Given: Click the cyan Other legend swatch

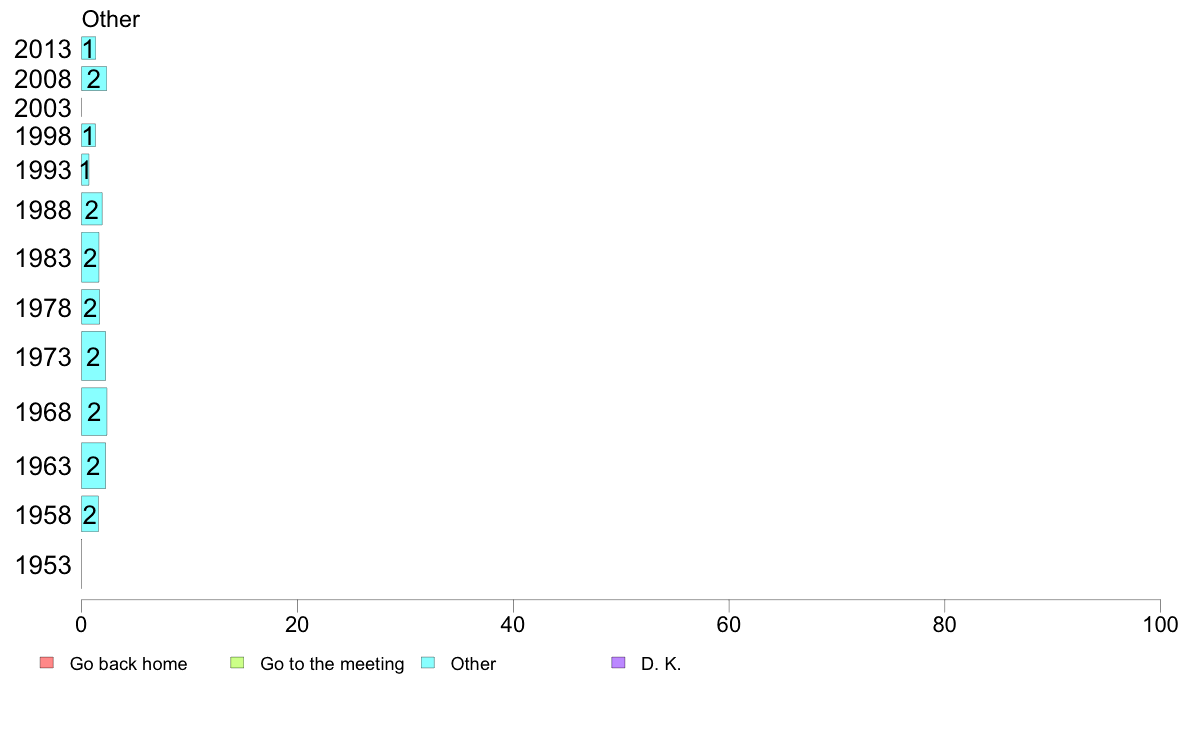Looking at the screenshot, I should pyautogui.click(x=428, y=663).
